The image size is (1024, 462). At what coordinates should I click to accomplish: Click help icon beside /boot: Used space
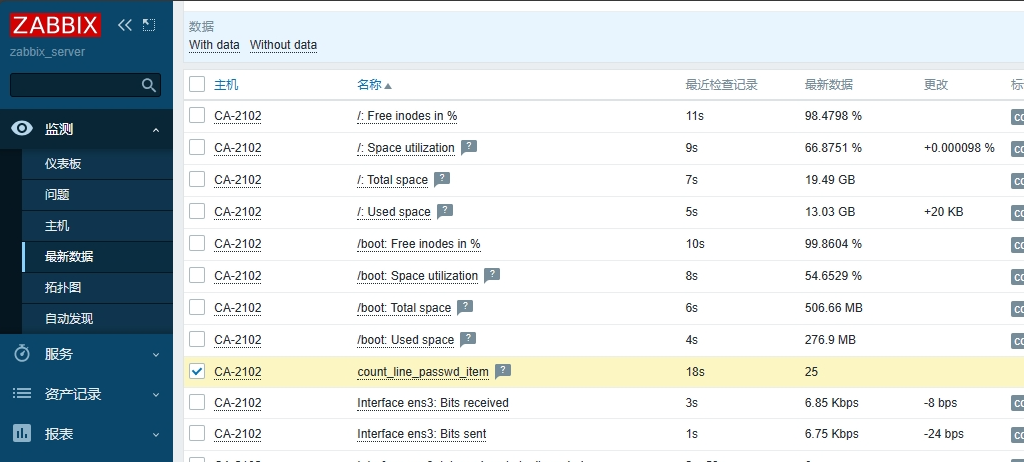pyautogui.click(x=468, y=339)
